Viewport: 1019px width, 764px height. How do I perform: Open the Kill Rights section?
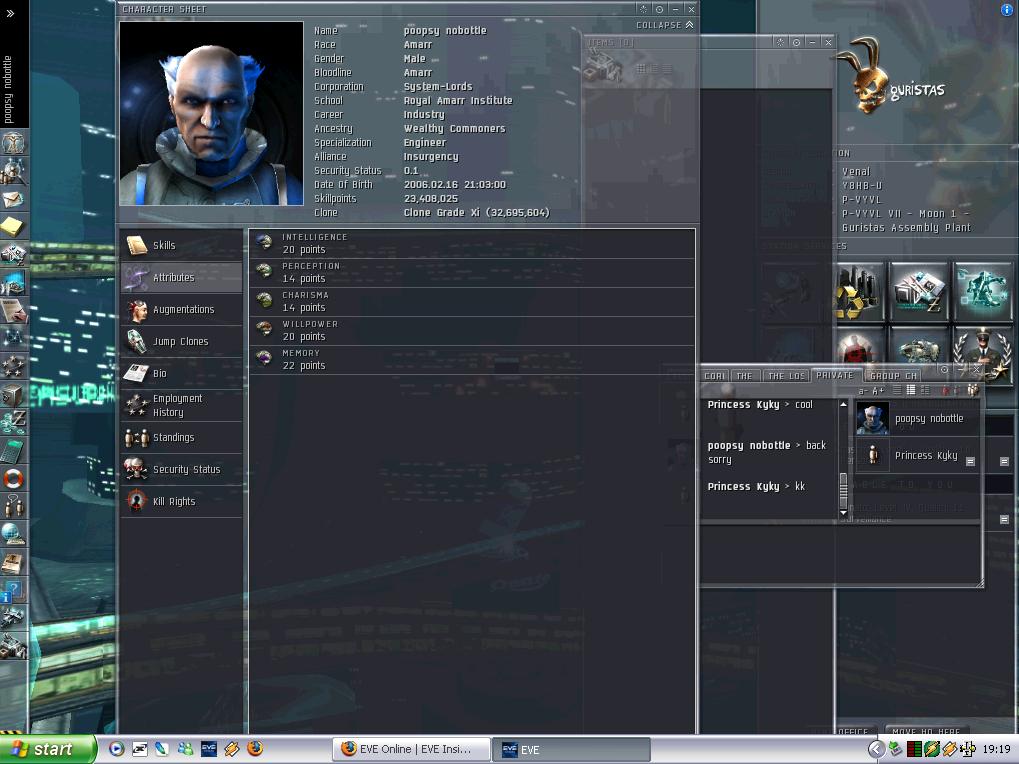pyautogui.click(x=181, y=502)
